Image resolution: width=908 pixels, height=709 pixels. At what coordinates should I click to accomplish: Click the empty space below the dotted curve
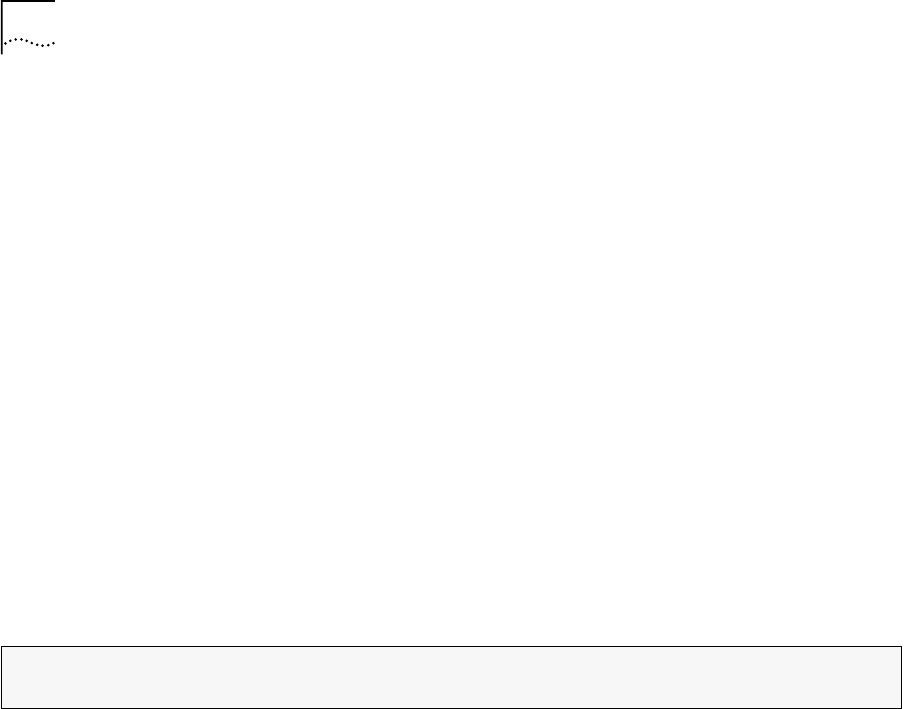[x=29, y=51]
